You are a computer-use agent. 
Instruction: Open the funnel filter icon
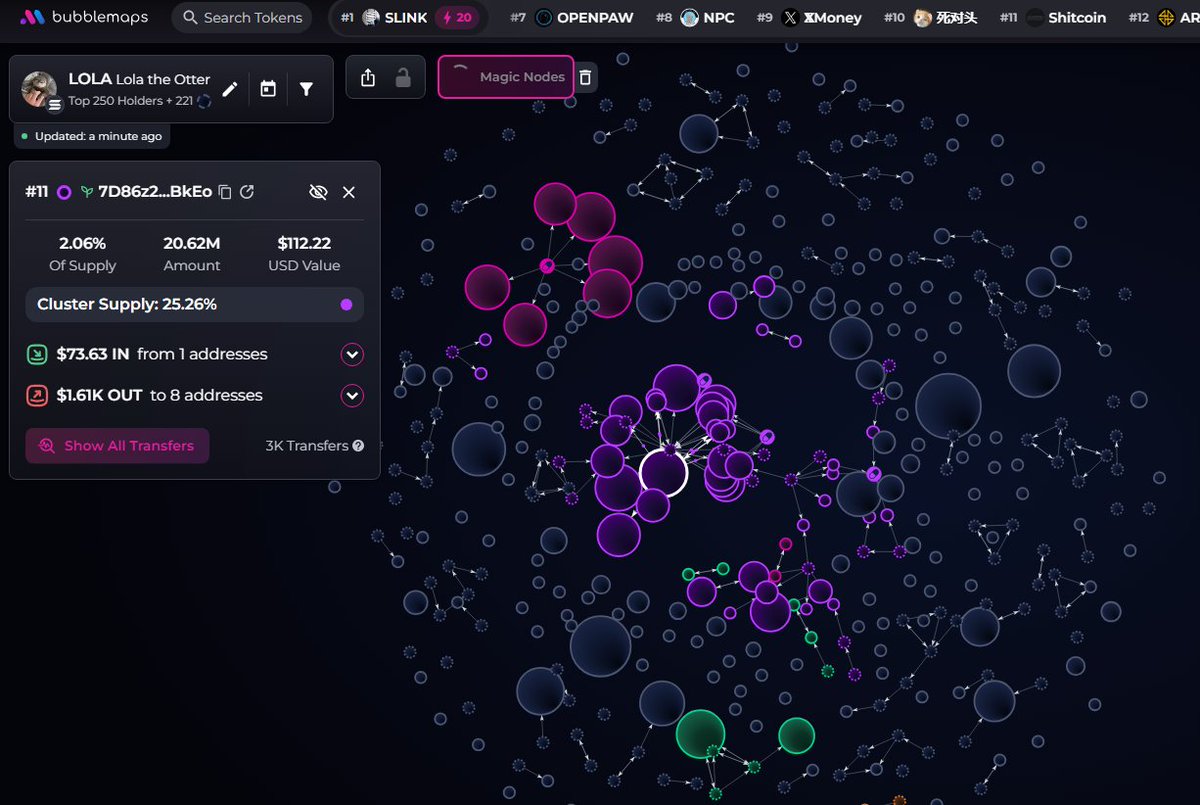click(x=306, y=89)
